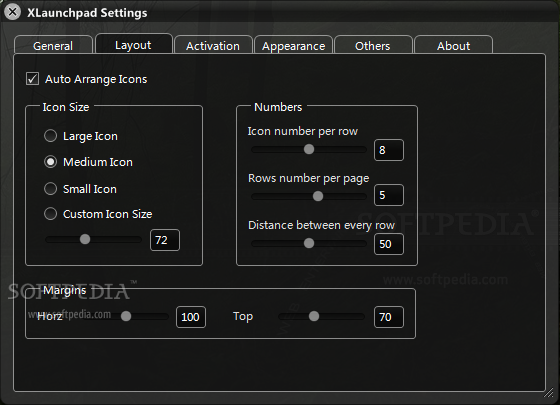
Task: Click the Distance between every row label
Action: pos(321,225)
